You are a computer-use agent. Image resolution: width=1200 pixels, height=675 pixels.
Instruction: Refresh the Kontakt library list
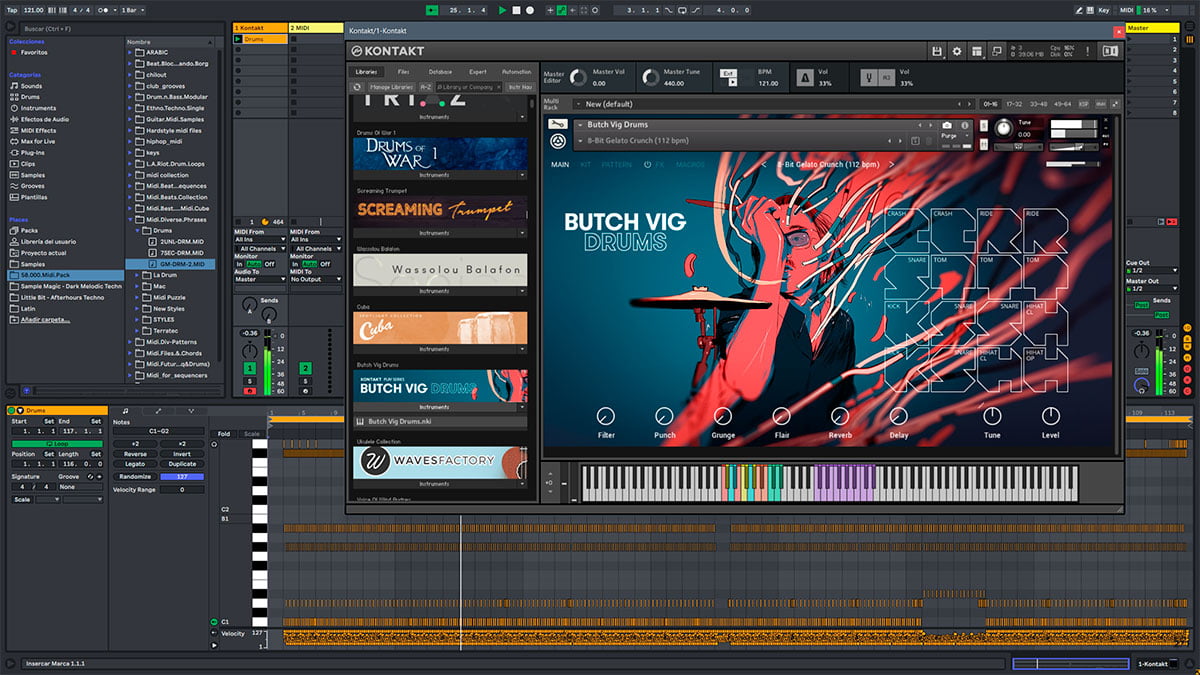pyautogui.click(x=358, y=87)
